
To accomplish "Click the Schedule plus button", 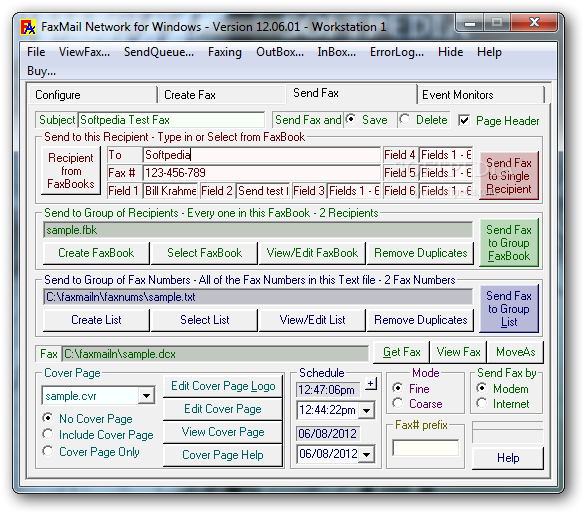I will 370,384.
